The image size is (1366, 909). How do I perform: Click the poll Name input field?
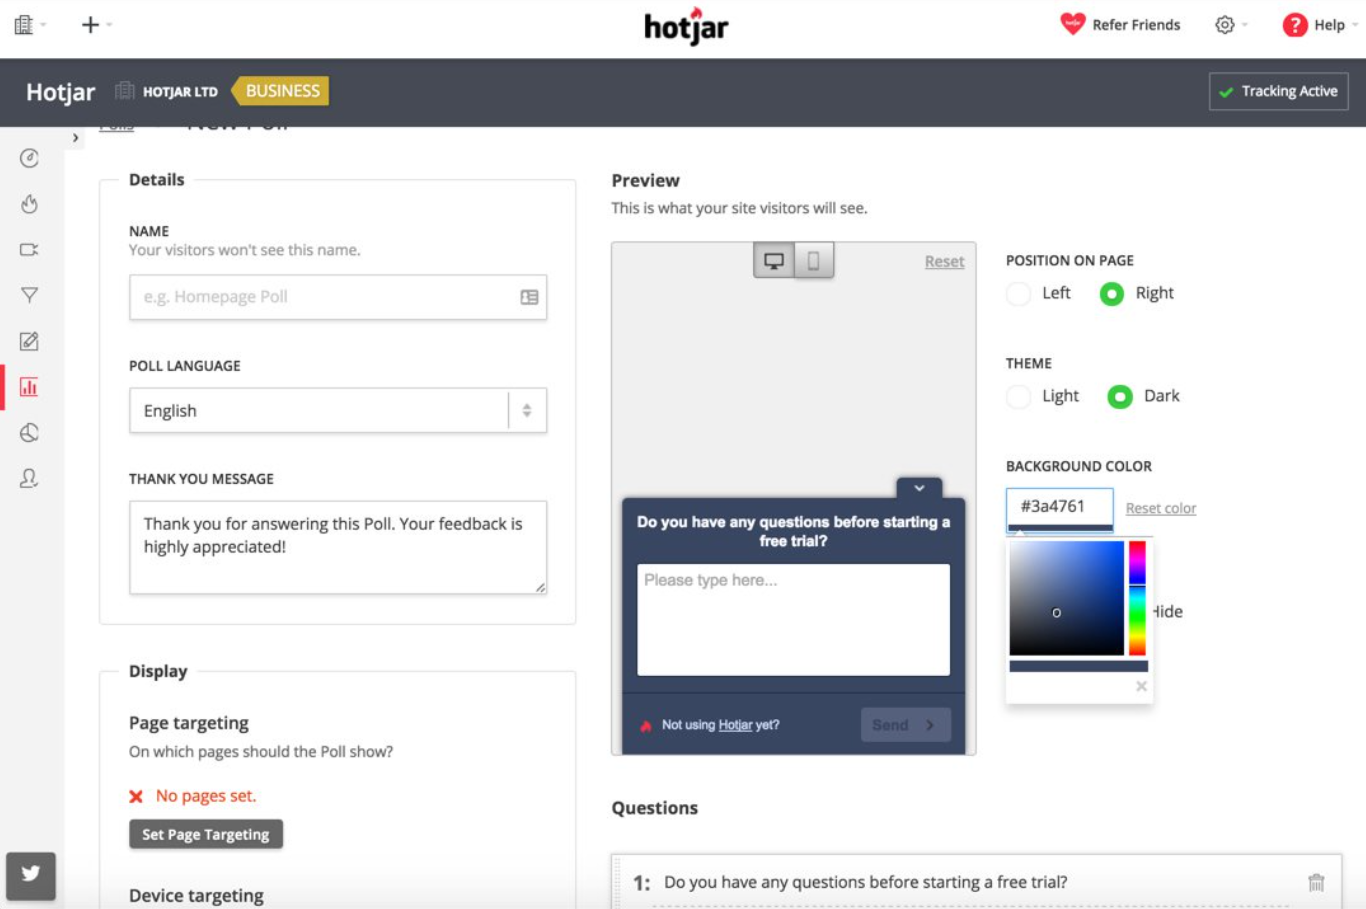coord(338,297)
